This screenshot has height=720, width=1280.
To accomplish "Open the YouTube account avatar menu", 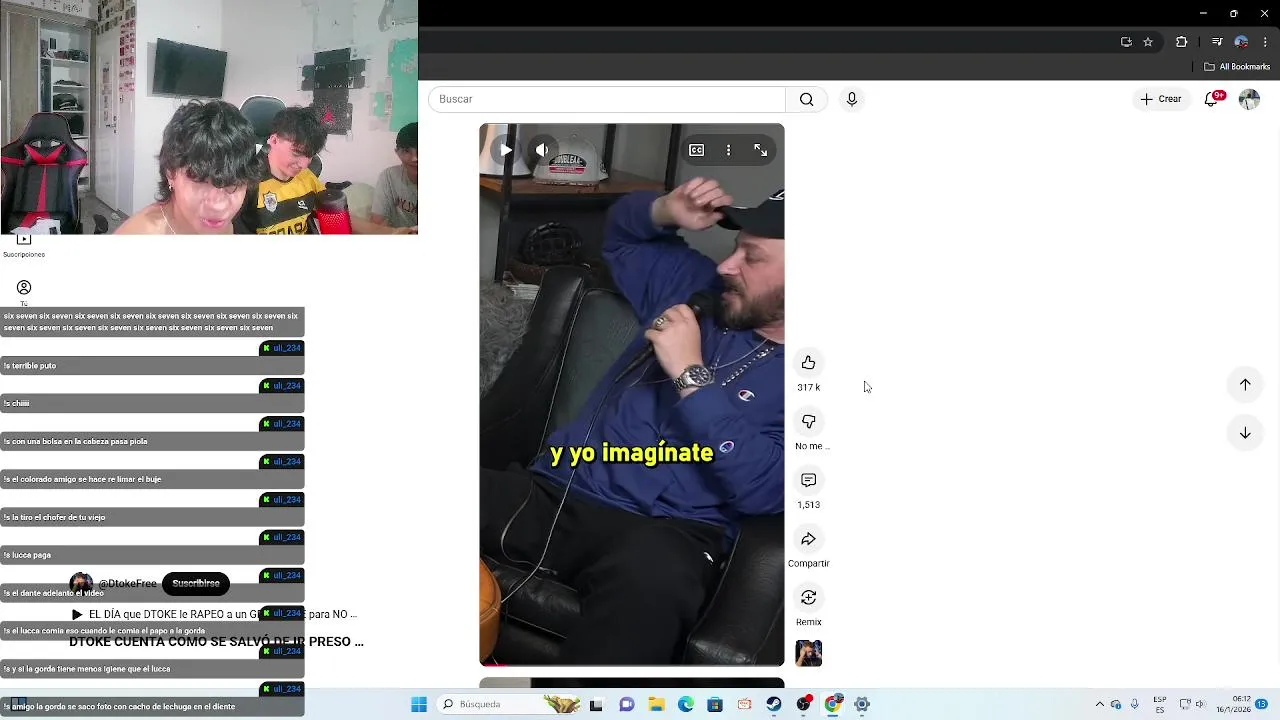I will point(1249,99).
